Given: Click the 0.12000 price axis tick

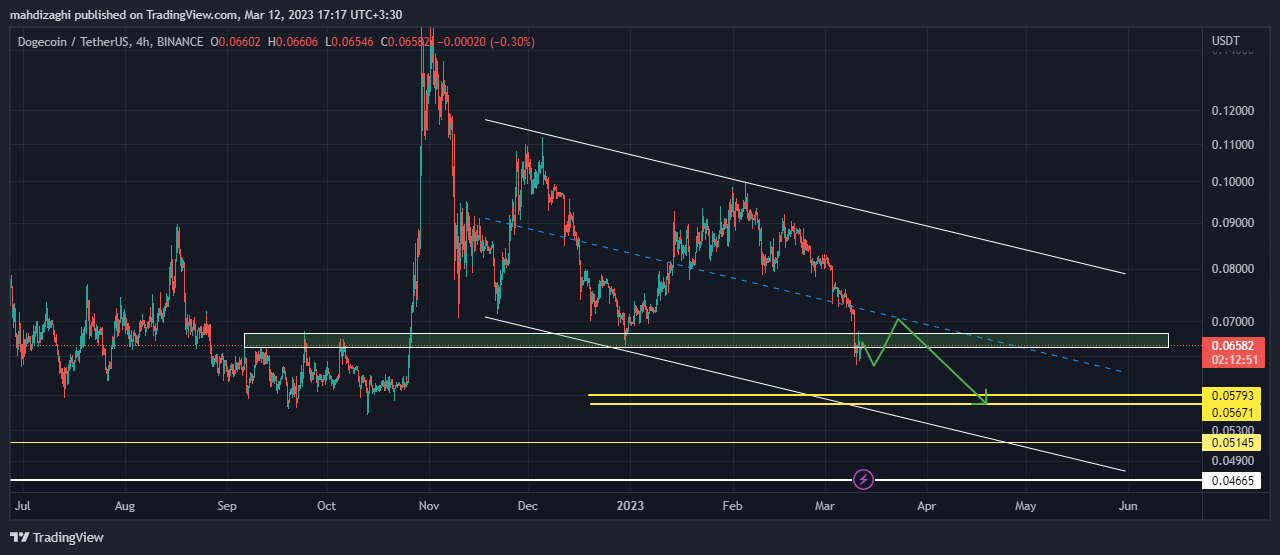Looking at the screenshot, I should [1231, 110].
